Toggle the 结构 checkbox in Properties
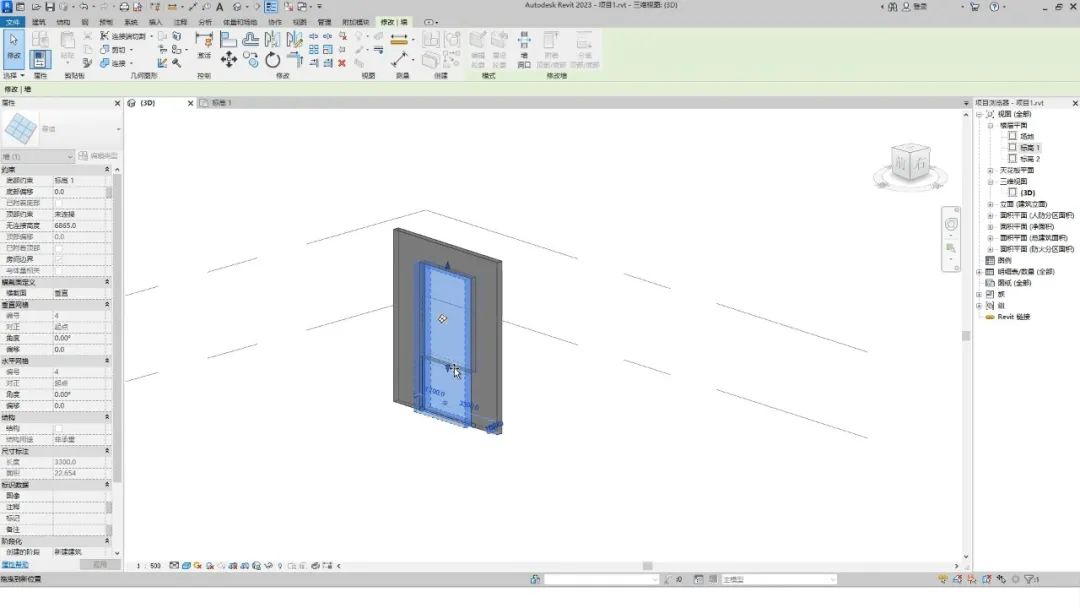 pyautogui.click(x=59, y=428)
